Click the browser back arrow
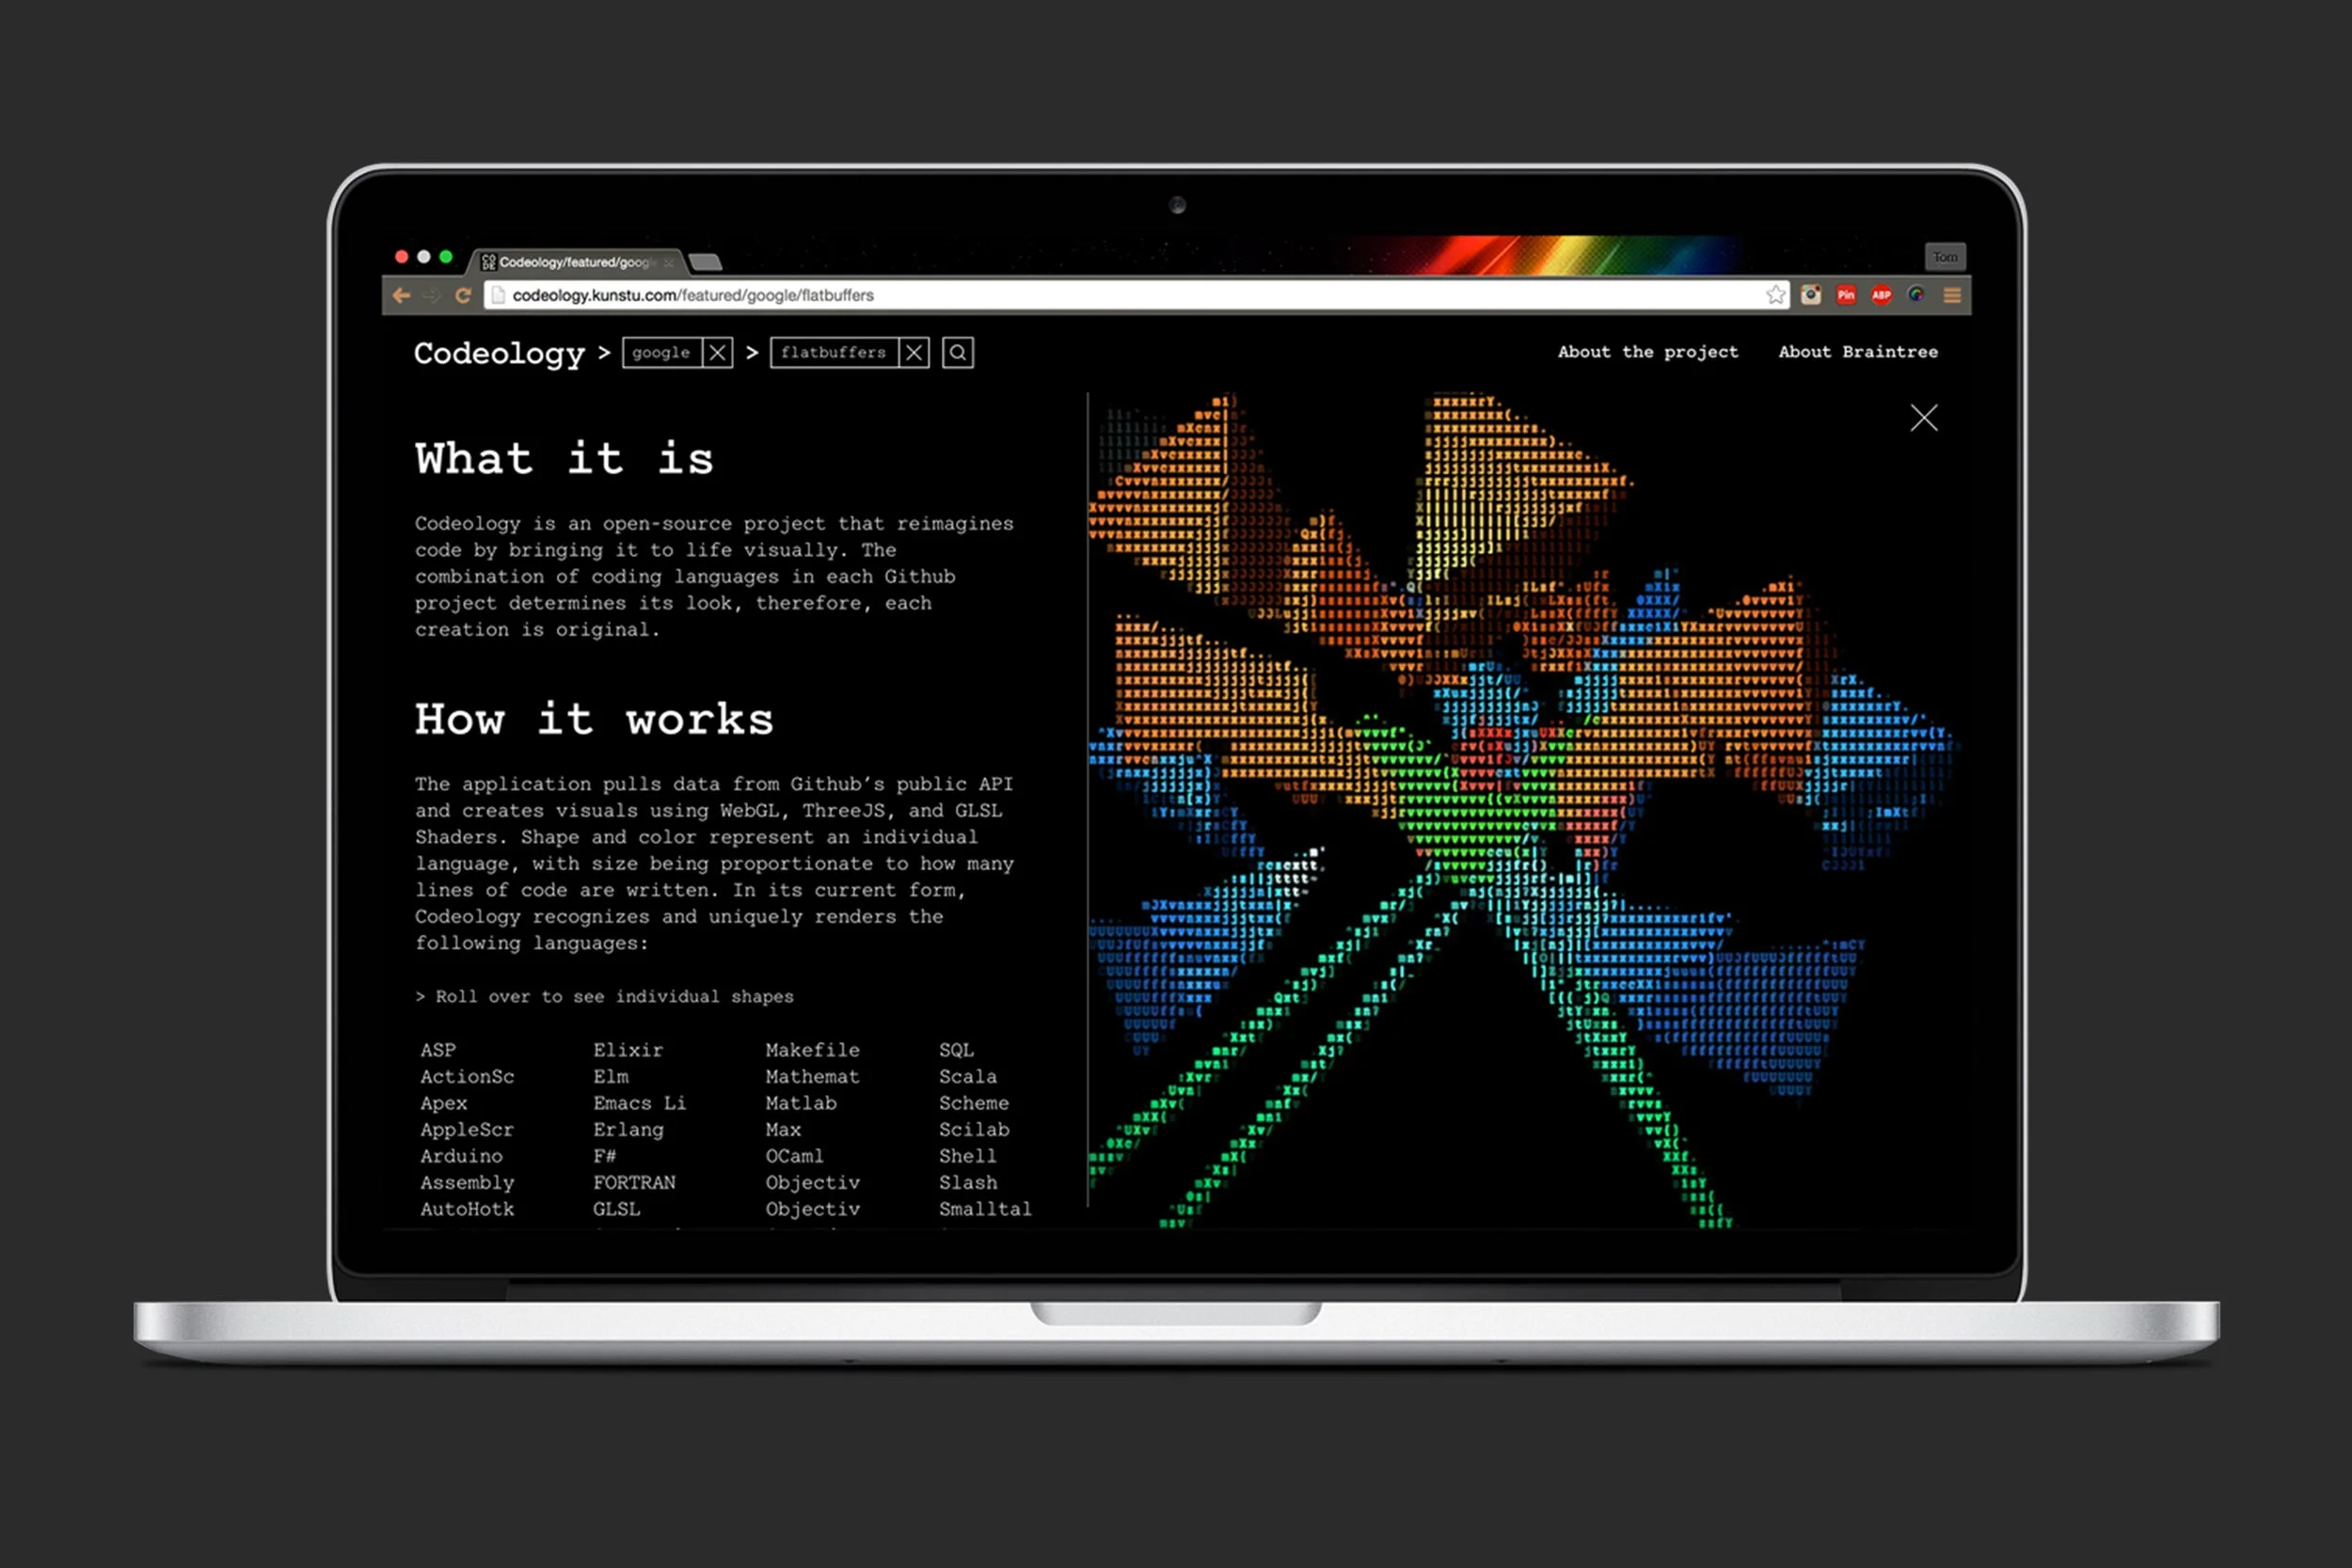The width and height of the screenshot is (2352, 1568). 402,295
